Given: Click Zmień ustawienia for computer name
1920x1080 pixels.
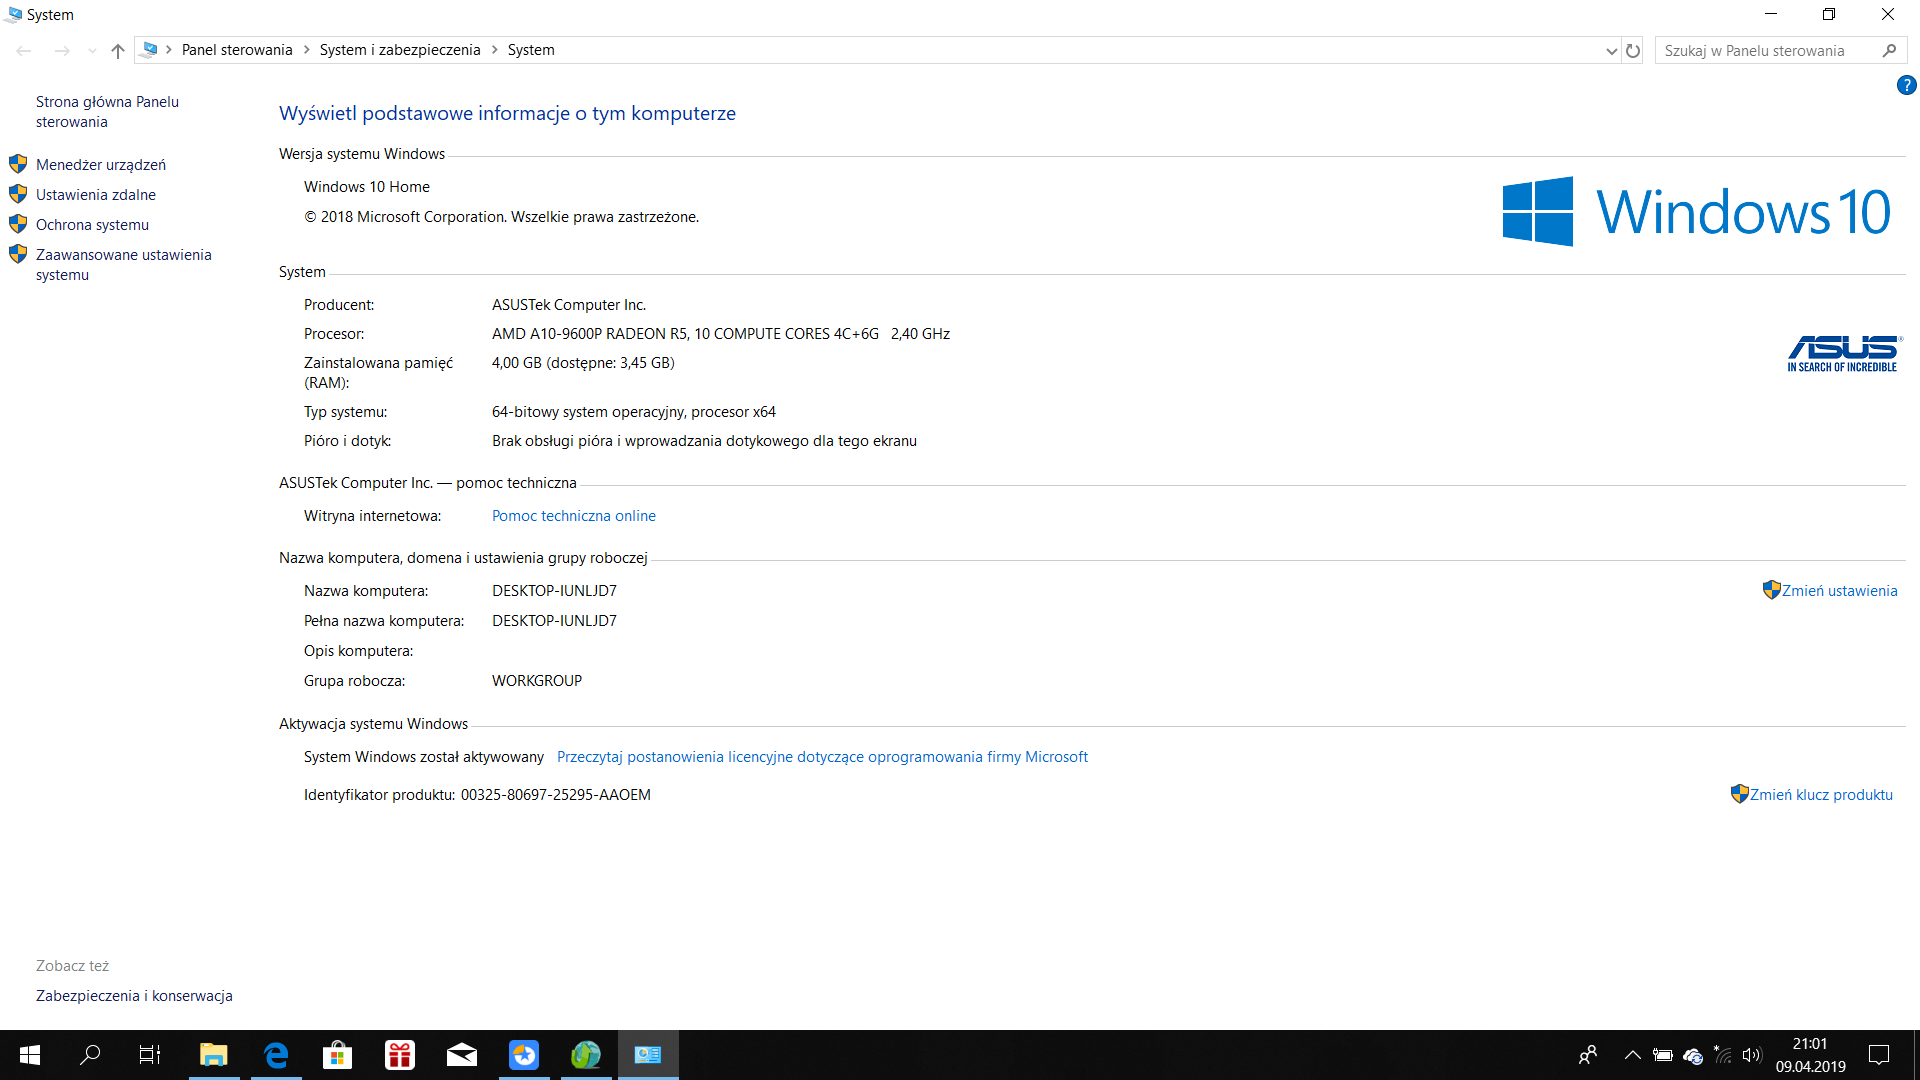Looking at the screenshot, I should coord(1839,591).
